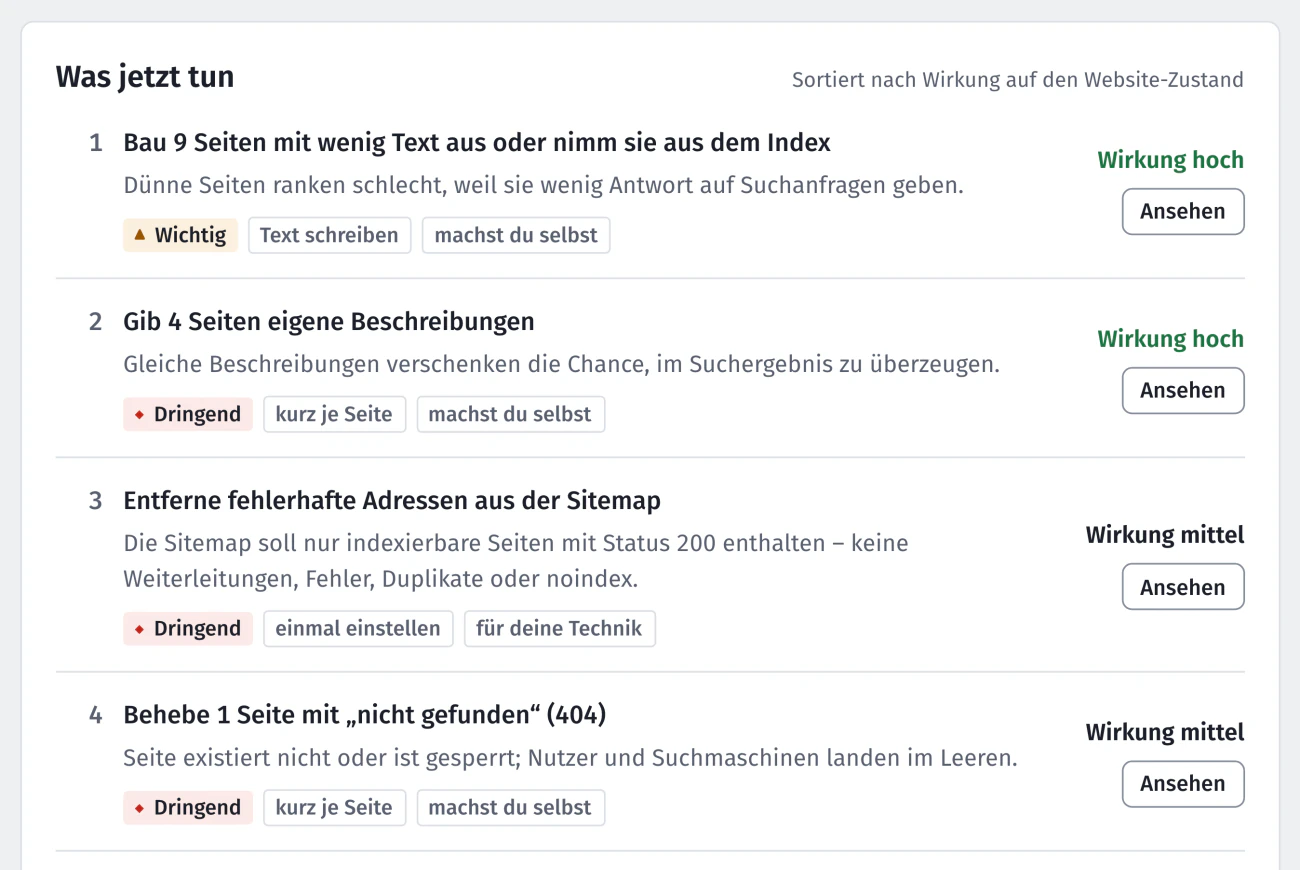The image size is (1300, 870).
Task: Open title 'Behebe 1 Seite mit nicht gefunden (404)'
Action: [365, 716]
